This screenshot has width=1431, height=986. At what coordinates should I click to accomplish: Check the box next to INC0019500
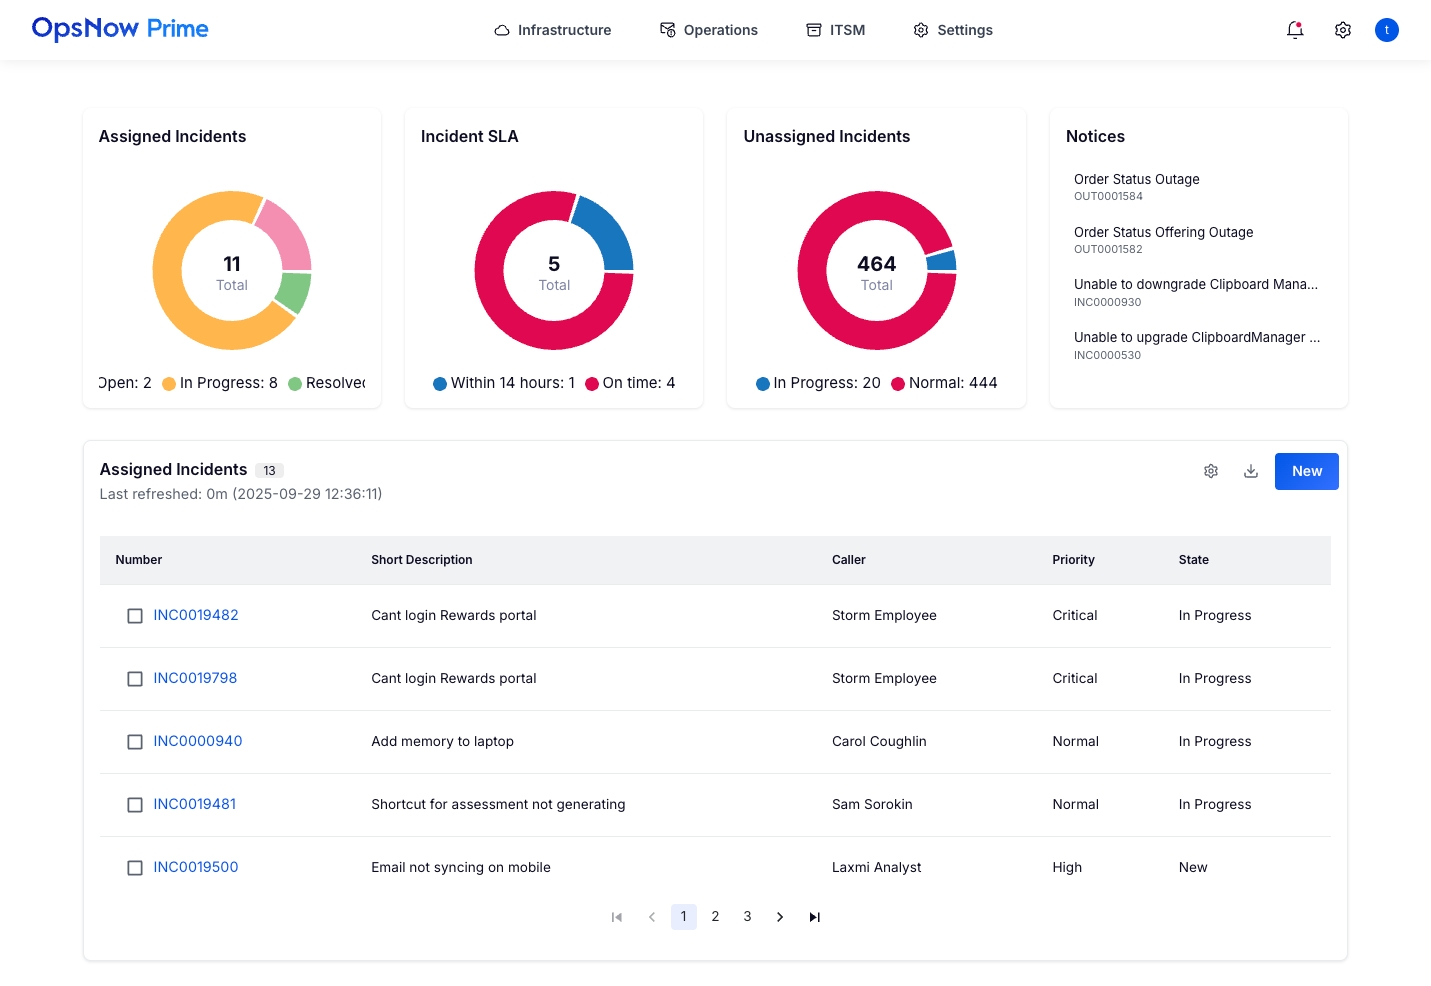[x=135, y=868]
